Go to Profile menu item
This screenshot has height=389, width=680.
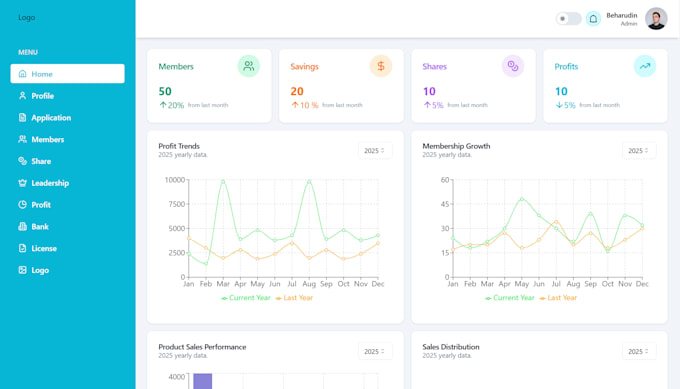click(67, 95)
